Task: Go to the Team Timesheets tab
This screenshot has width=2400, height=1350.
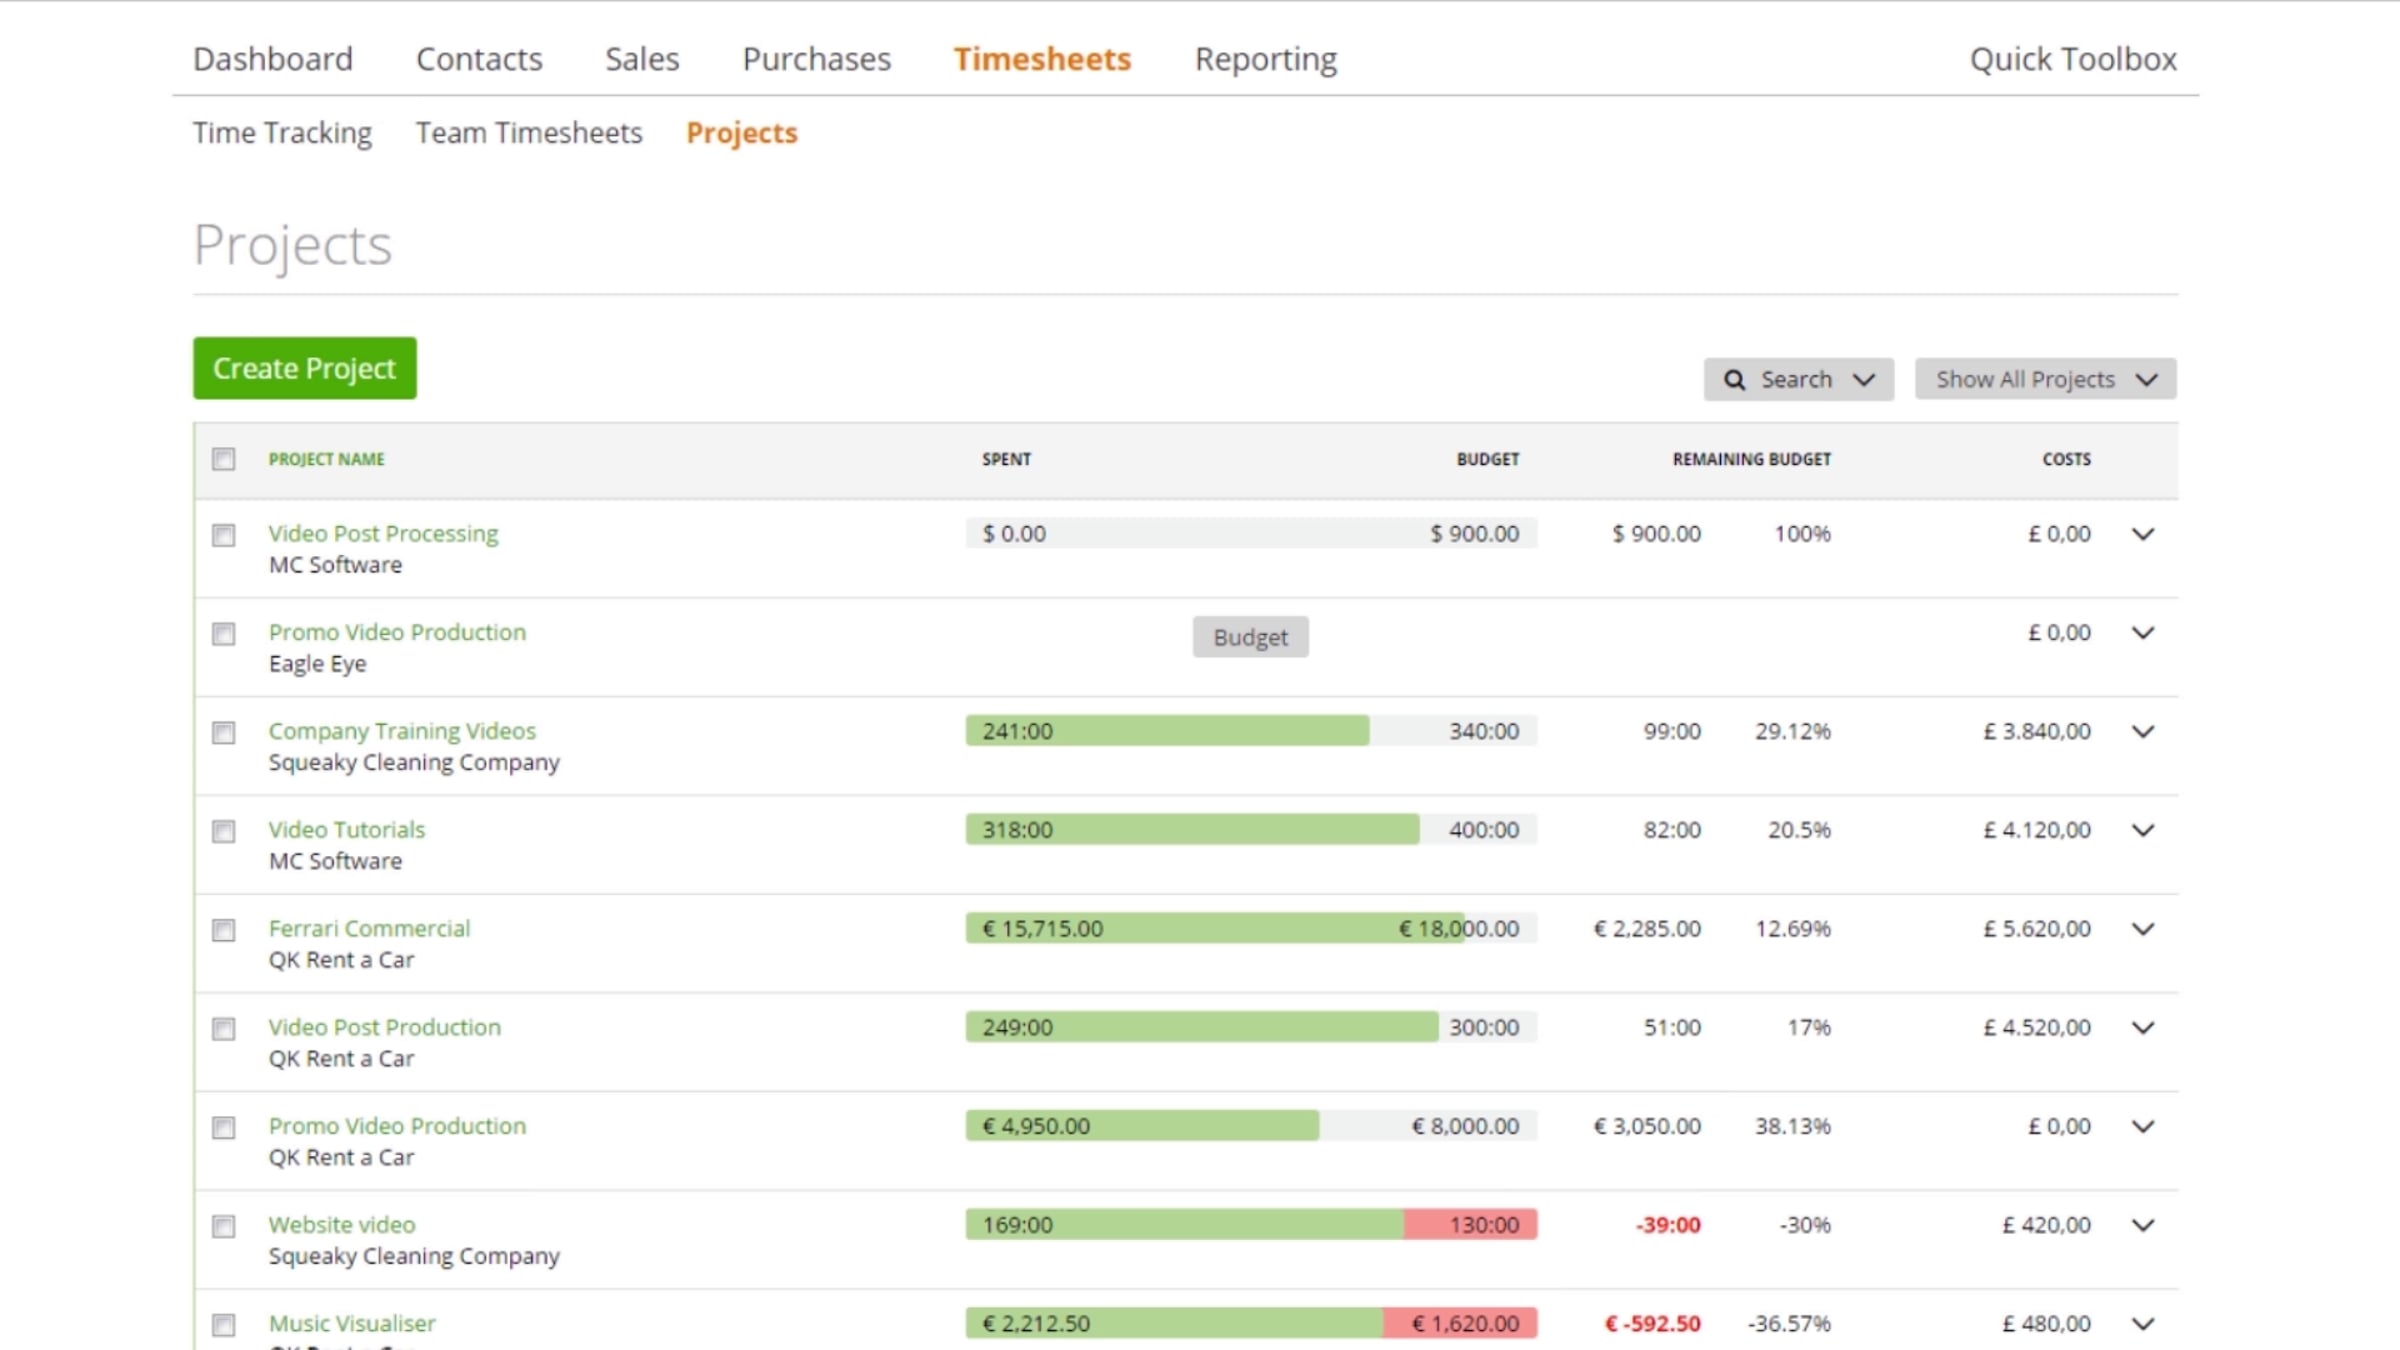Action: tap(529, 133)
